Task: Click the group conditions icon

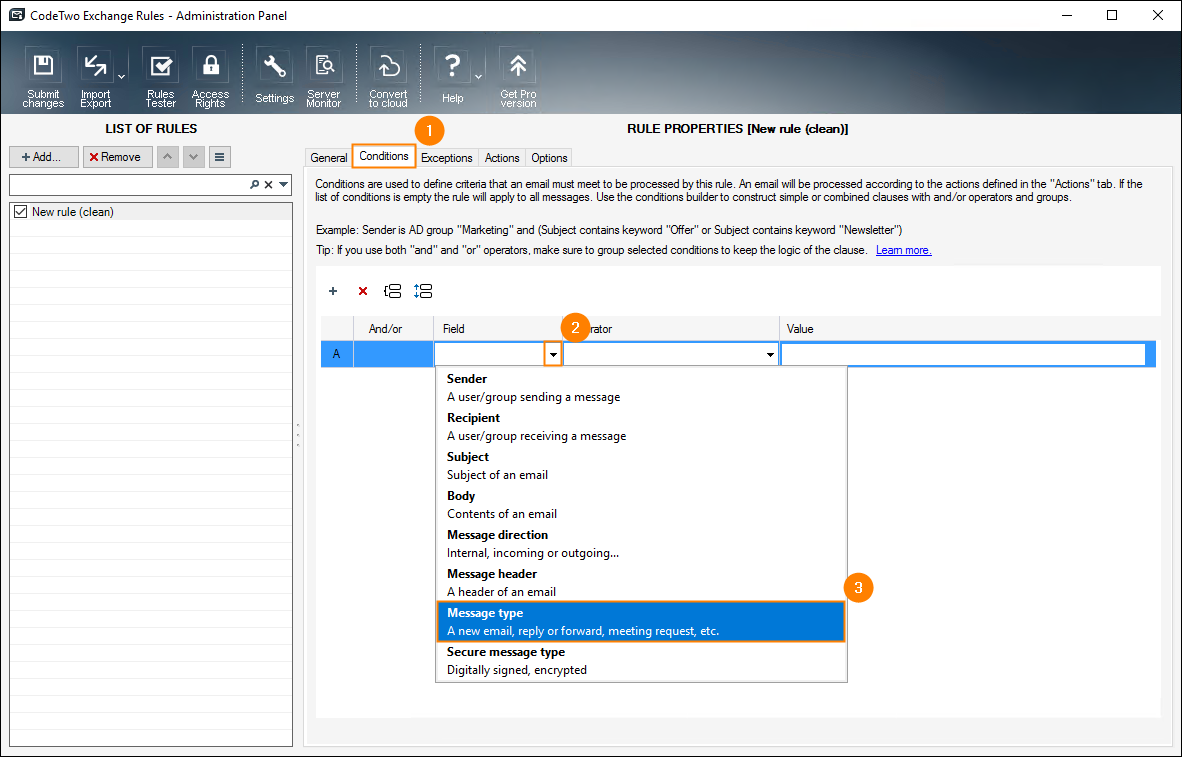Action: click(x=392, y=291)
